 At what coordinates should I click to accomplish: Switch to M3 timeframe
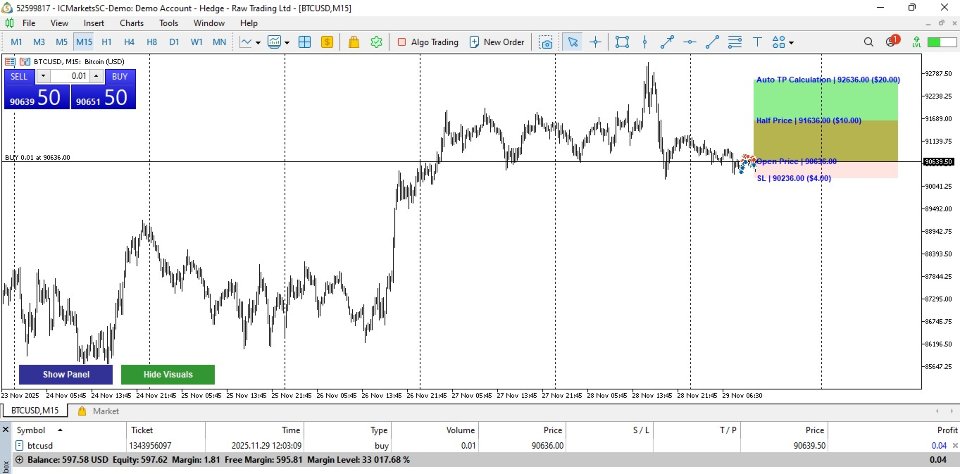pyautogui.click(x=39, y=42)
